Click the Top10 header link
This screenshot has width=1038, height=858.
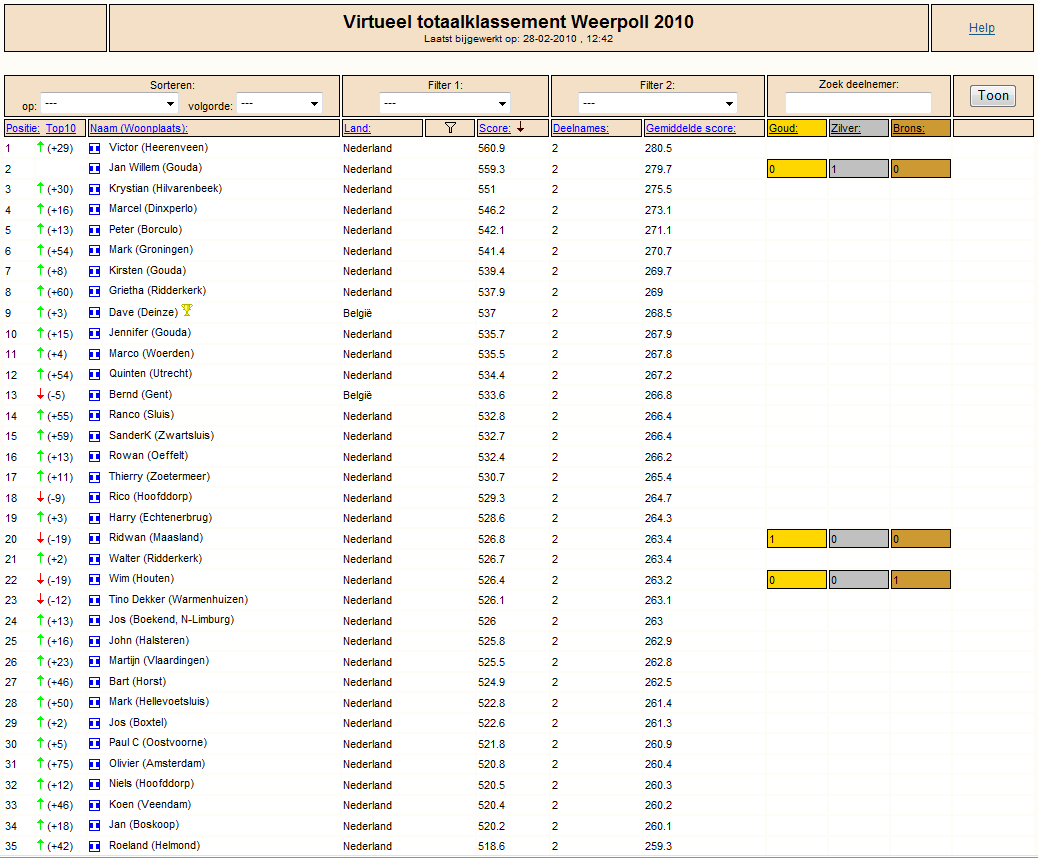(61, 128)
